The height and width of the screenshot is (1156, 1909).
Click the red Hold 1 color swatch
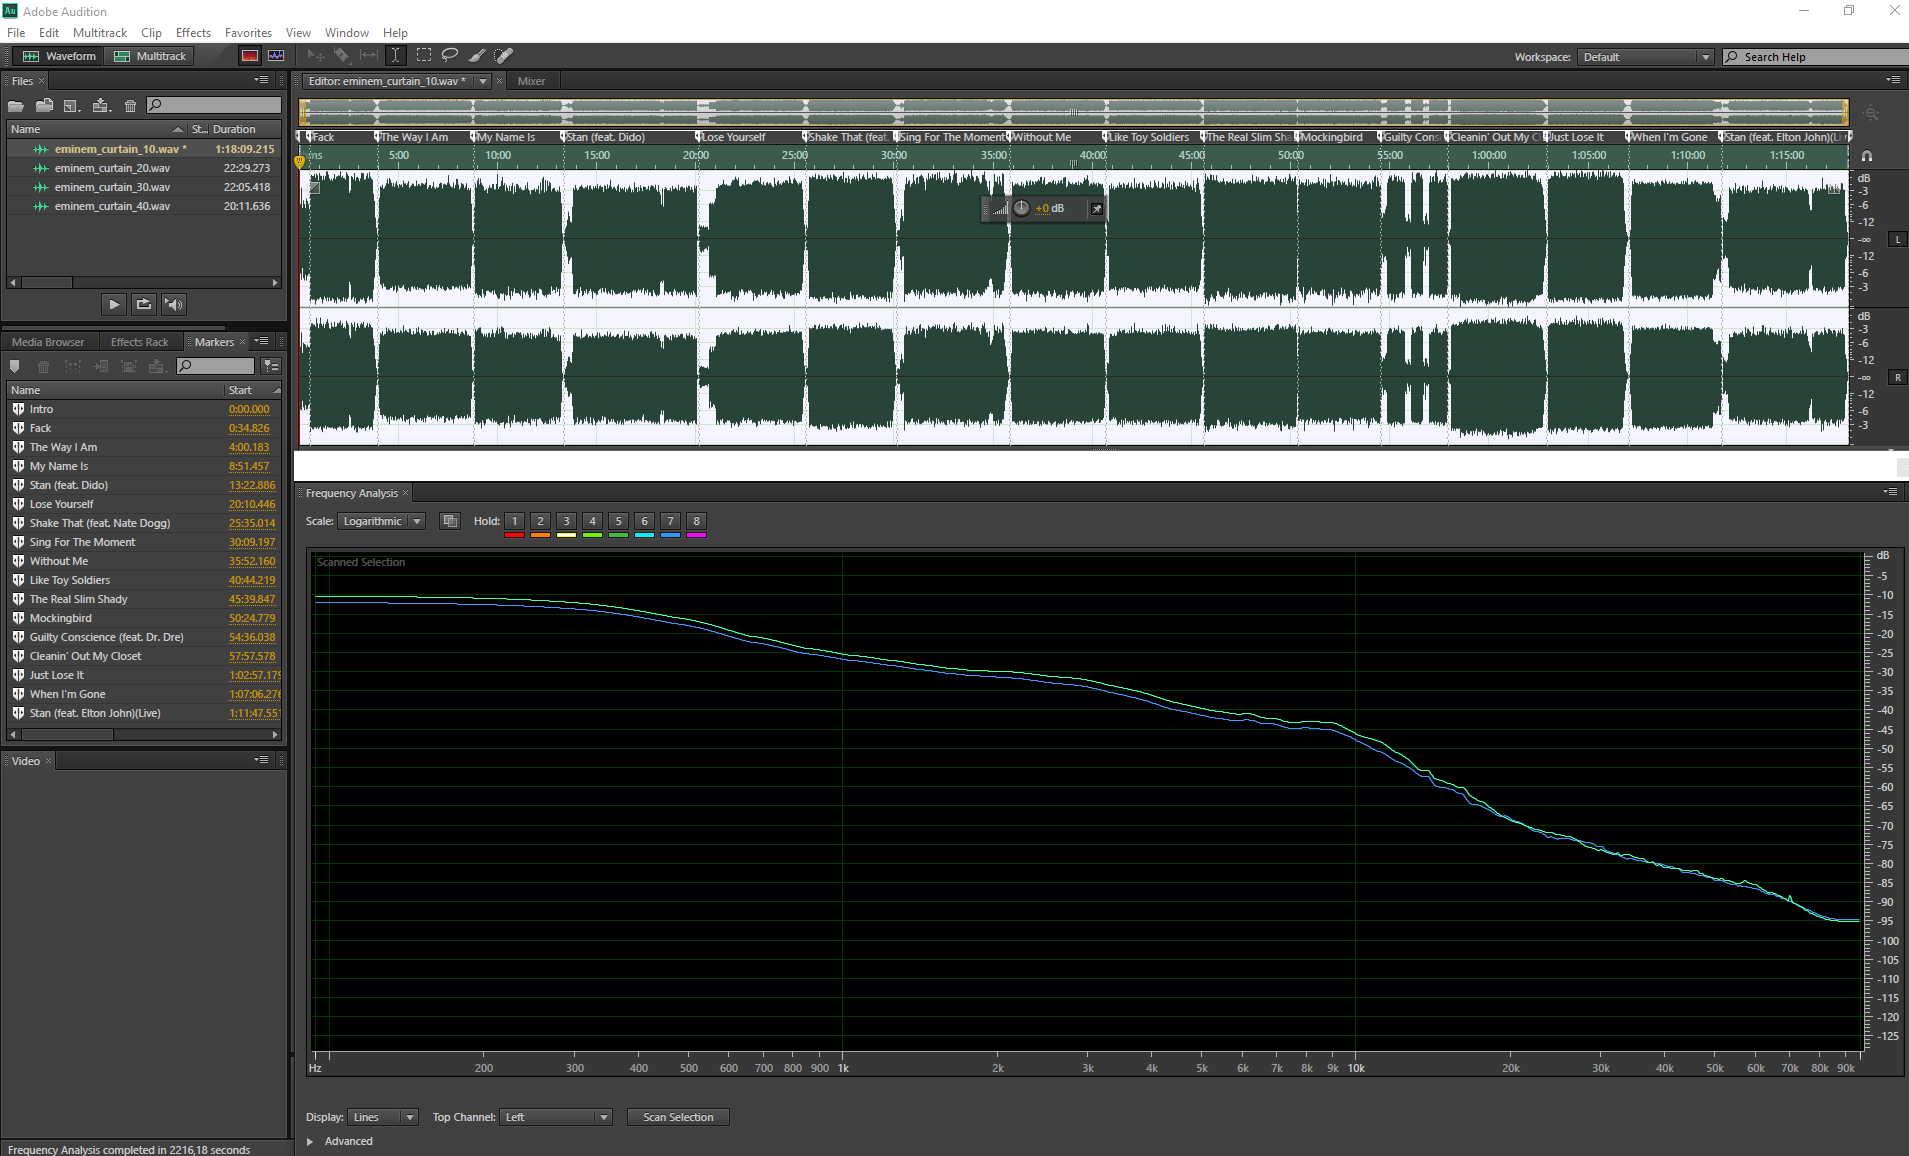click(515, 535)
